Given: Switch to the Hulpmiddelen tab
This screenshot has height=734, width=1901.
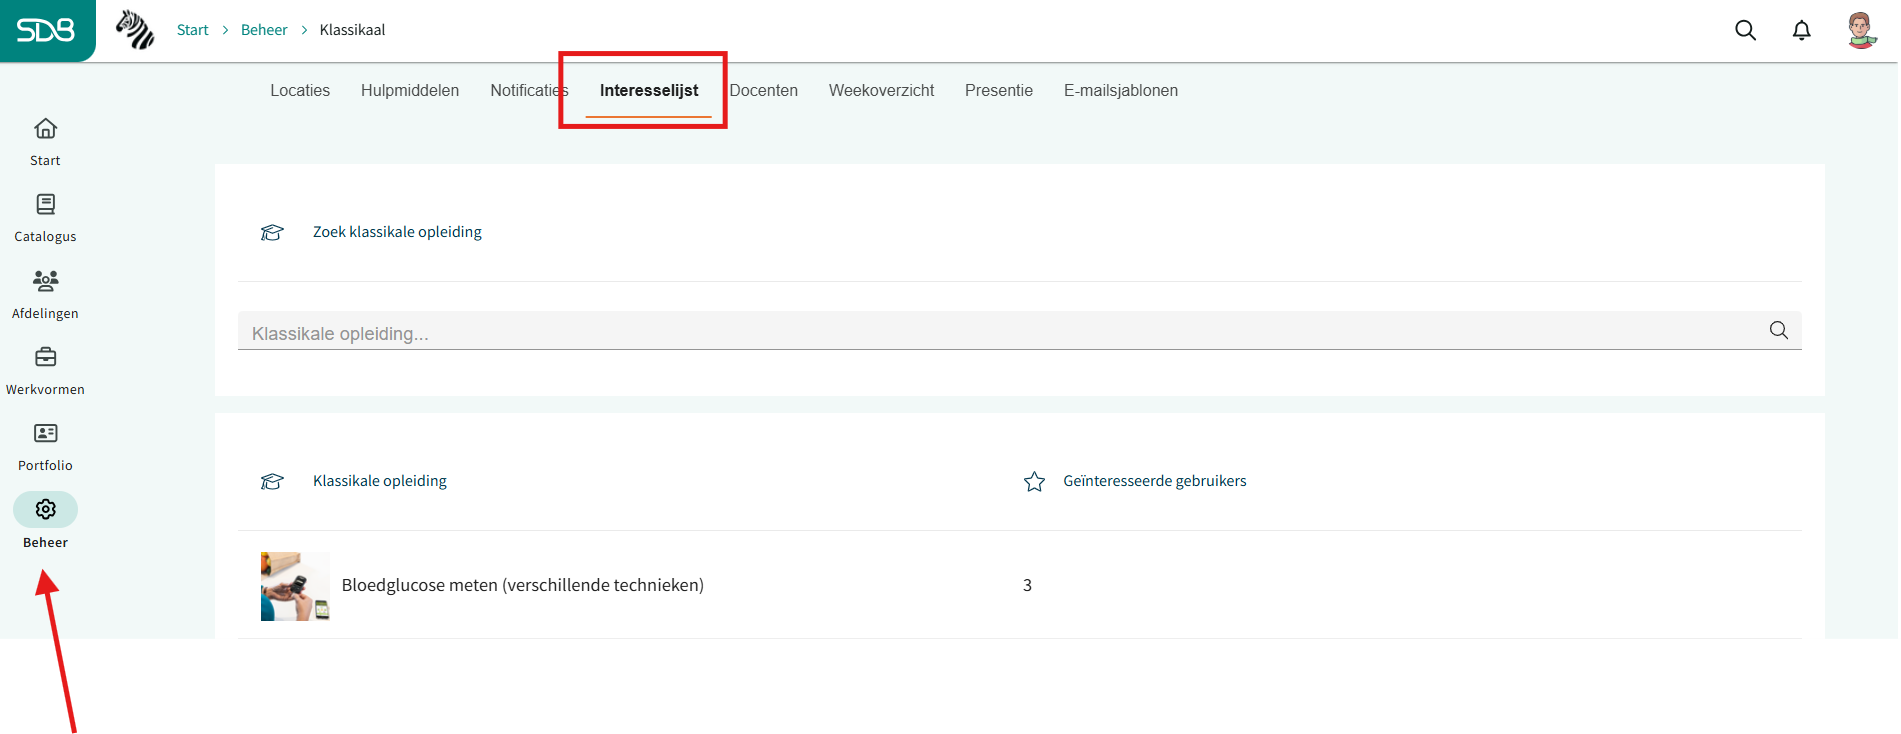Looking at the screenshot, I should tap(410, 90).
